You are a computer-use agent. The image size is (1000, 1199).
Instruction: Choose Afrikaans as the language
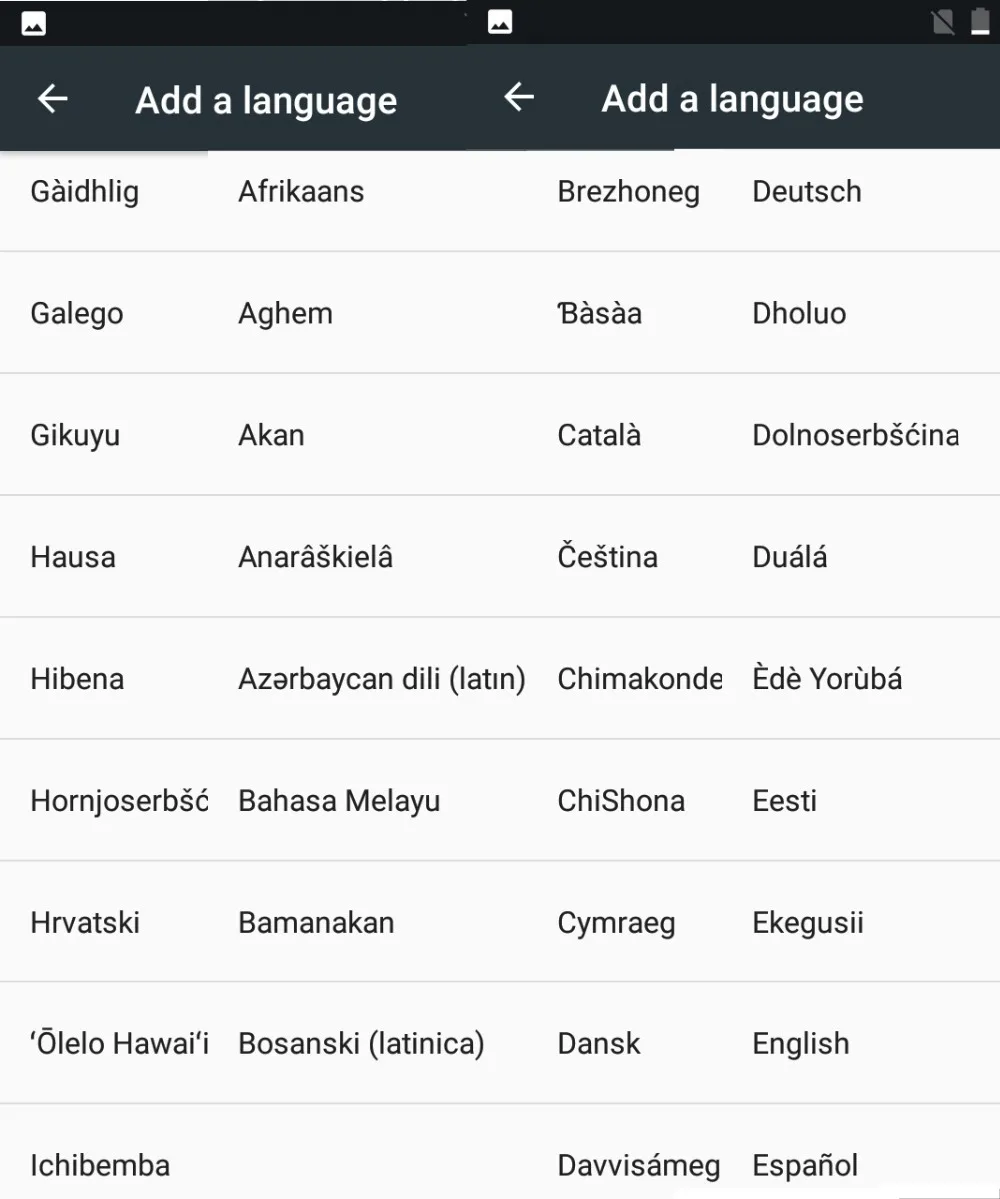click(x=301, y=192)
